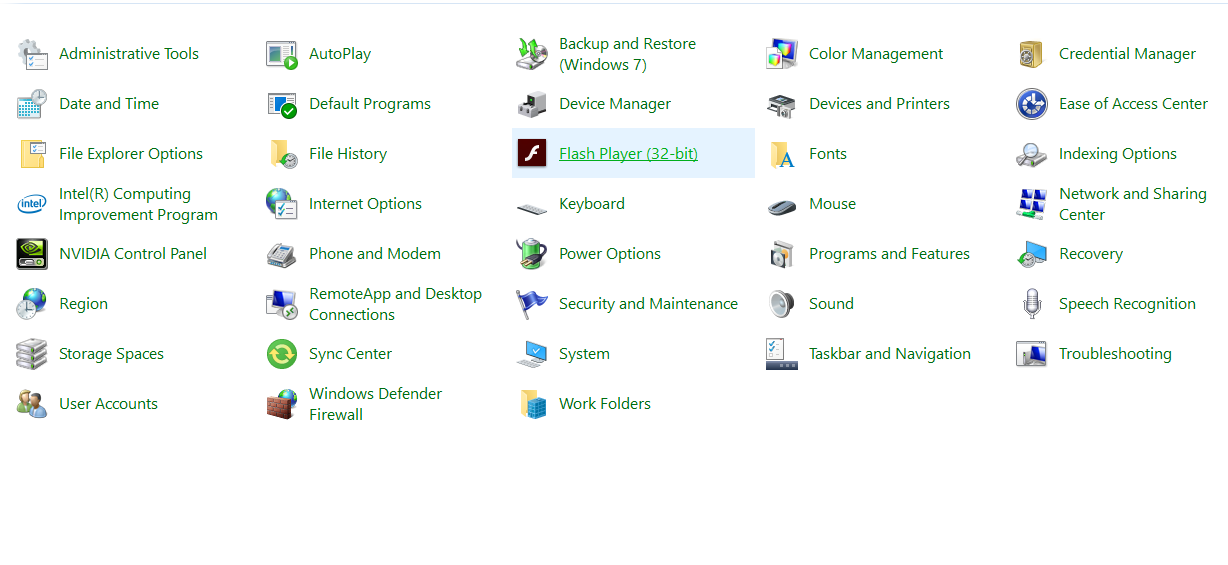Click the Programs and Features icon
1228x565 pixels.
(x=782, y=254)
